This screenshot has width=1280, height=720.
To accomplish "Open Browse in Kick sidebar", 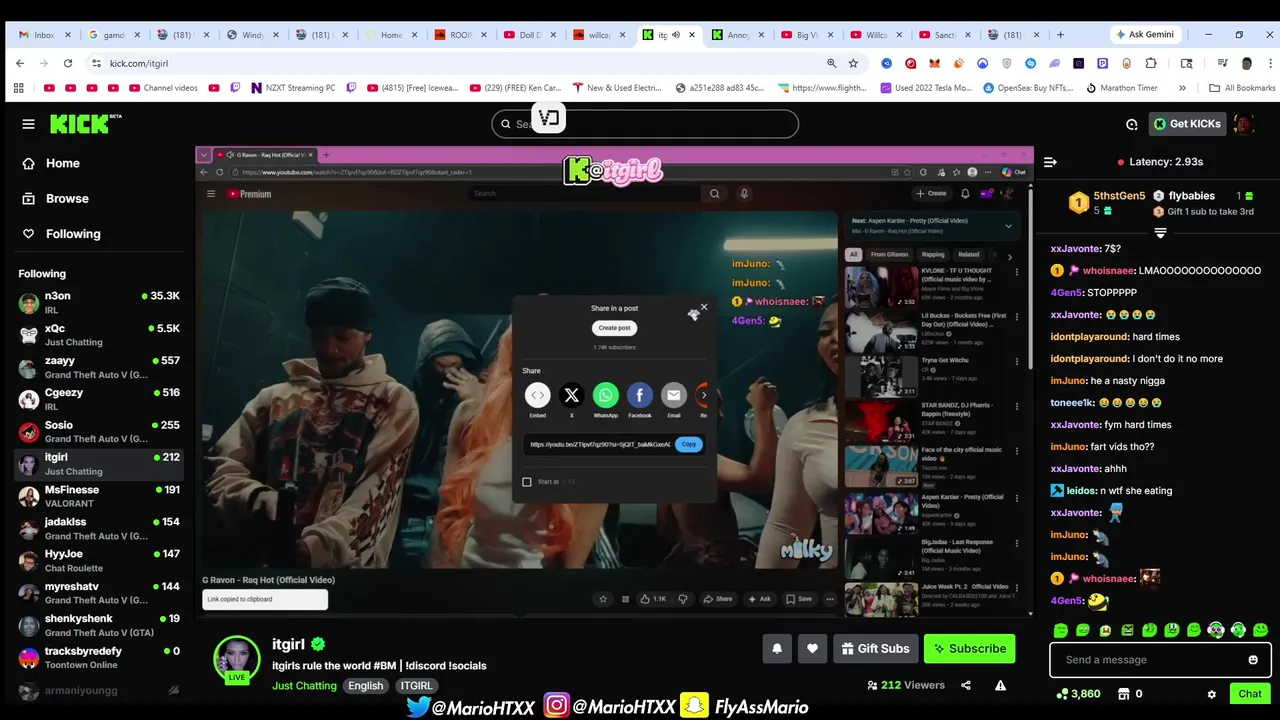I will (x=67, y=198).
